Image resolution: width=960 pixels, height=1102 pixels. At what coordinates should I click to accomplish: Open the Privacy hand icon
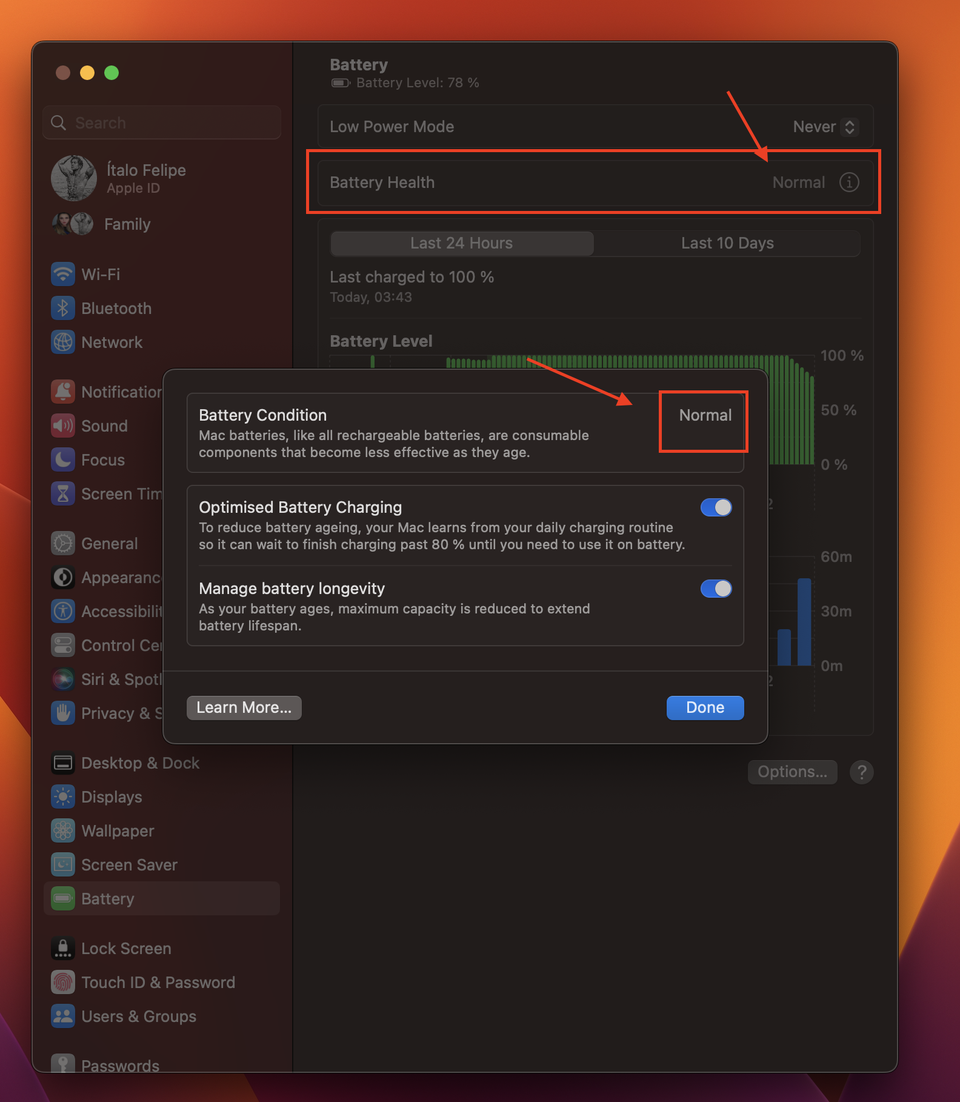63,713
